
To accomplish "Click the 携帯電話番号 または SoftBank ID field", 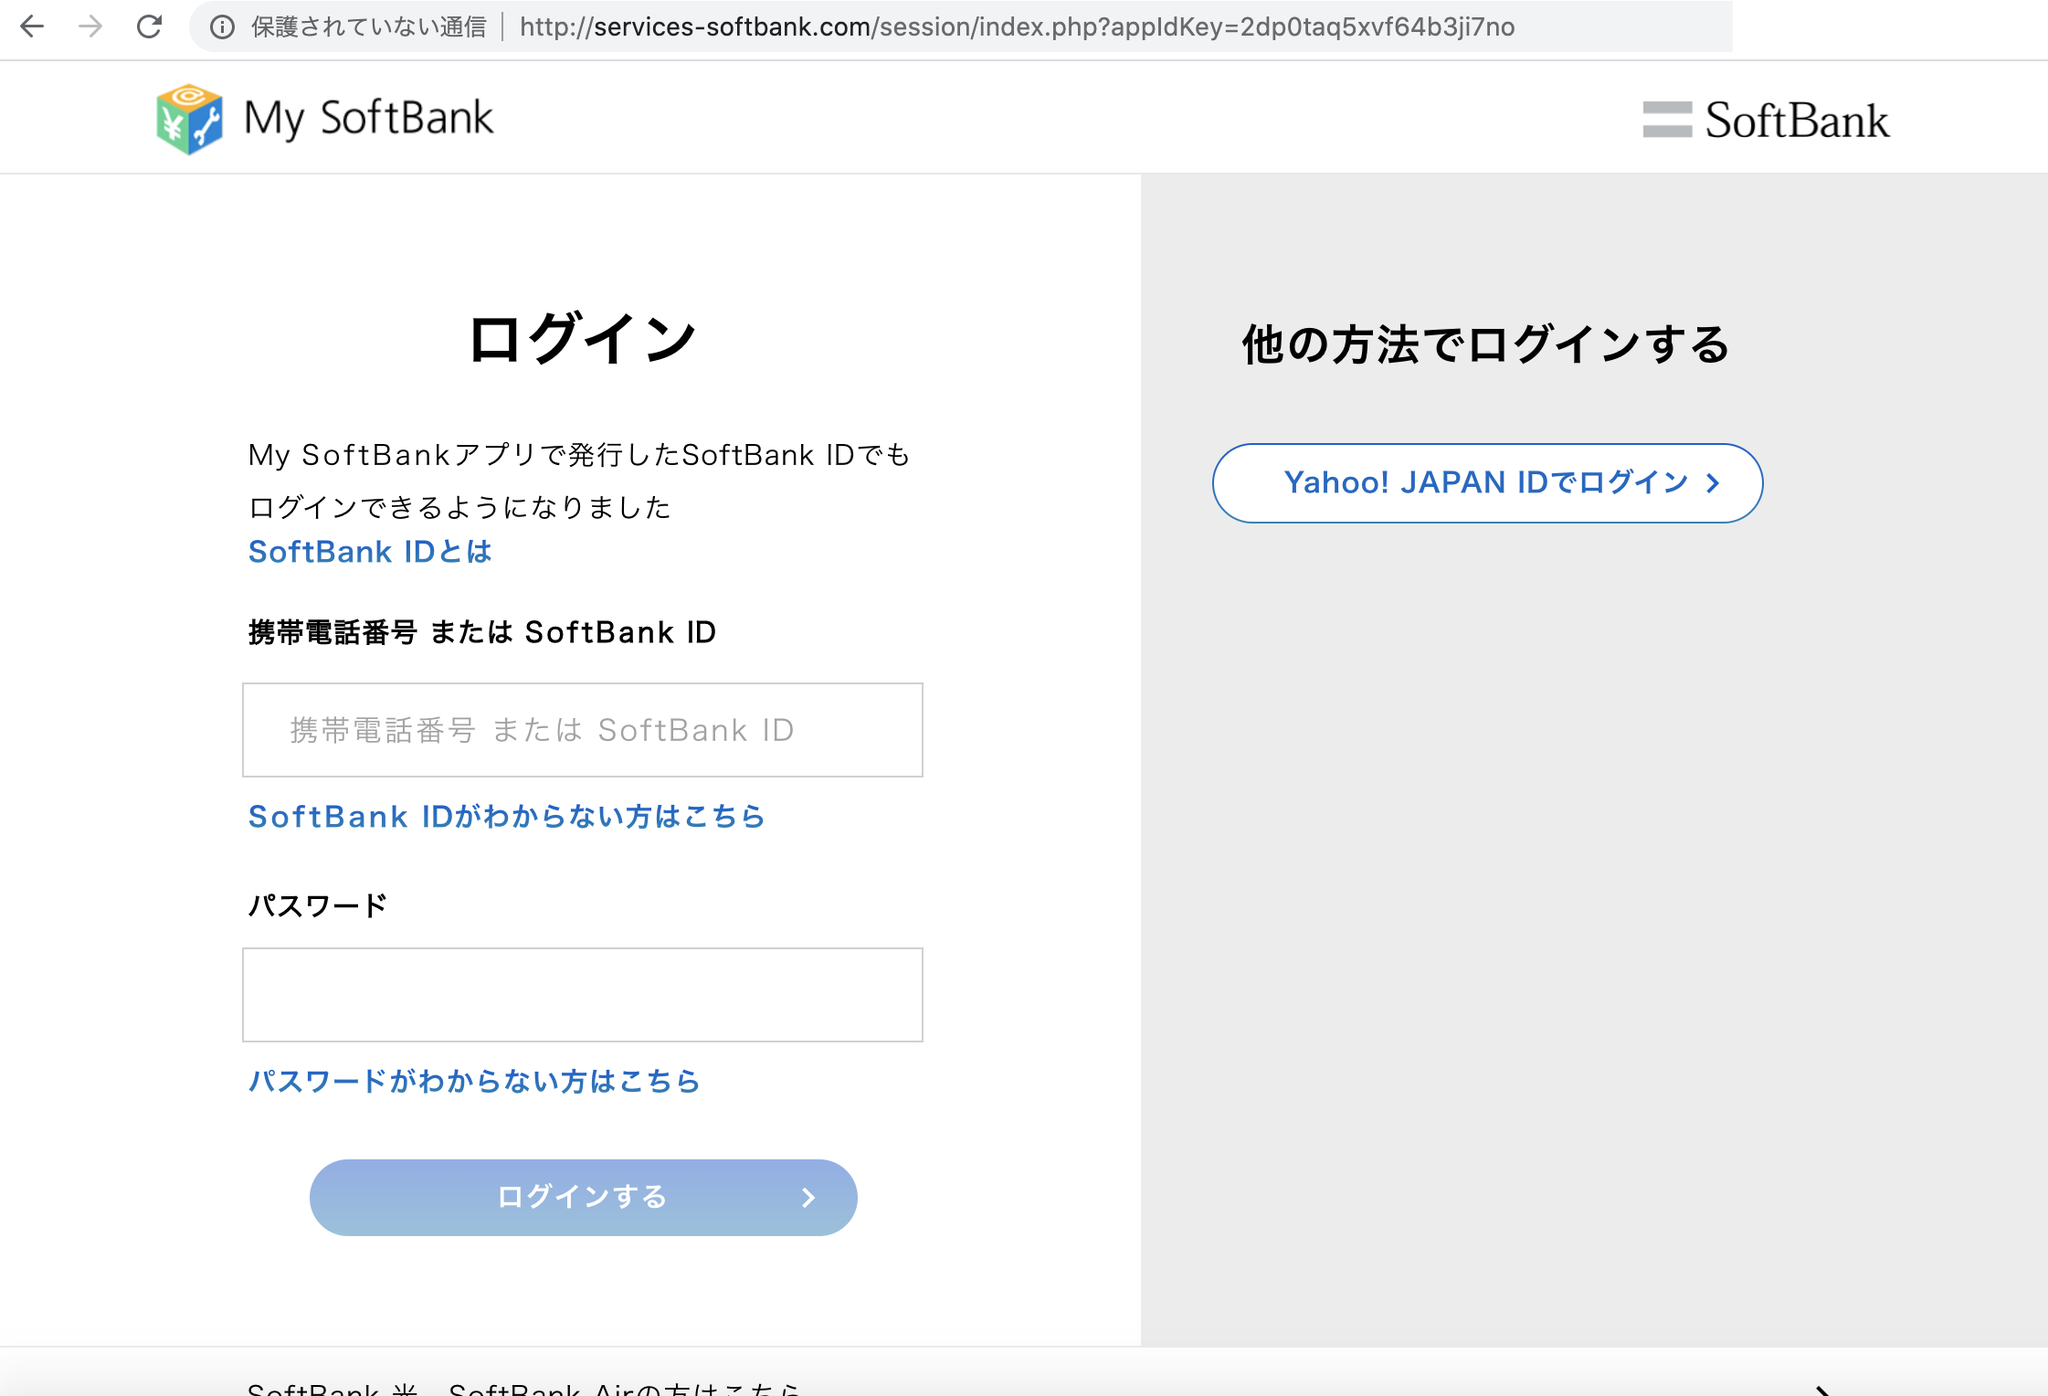I will coord(582,730).
